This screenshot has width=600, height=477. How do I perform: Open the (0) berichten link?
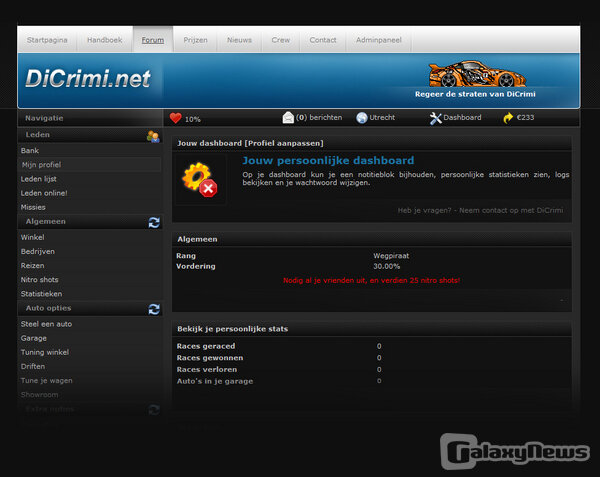(319, 117)
